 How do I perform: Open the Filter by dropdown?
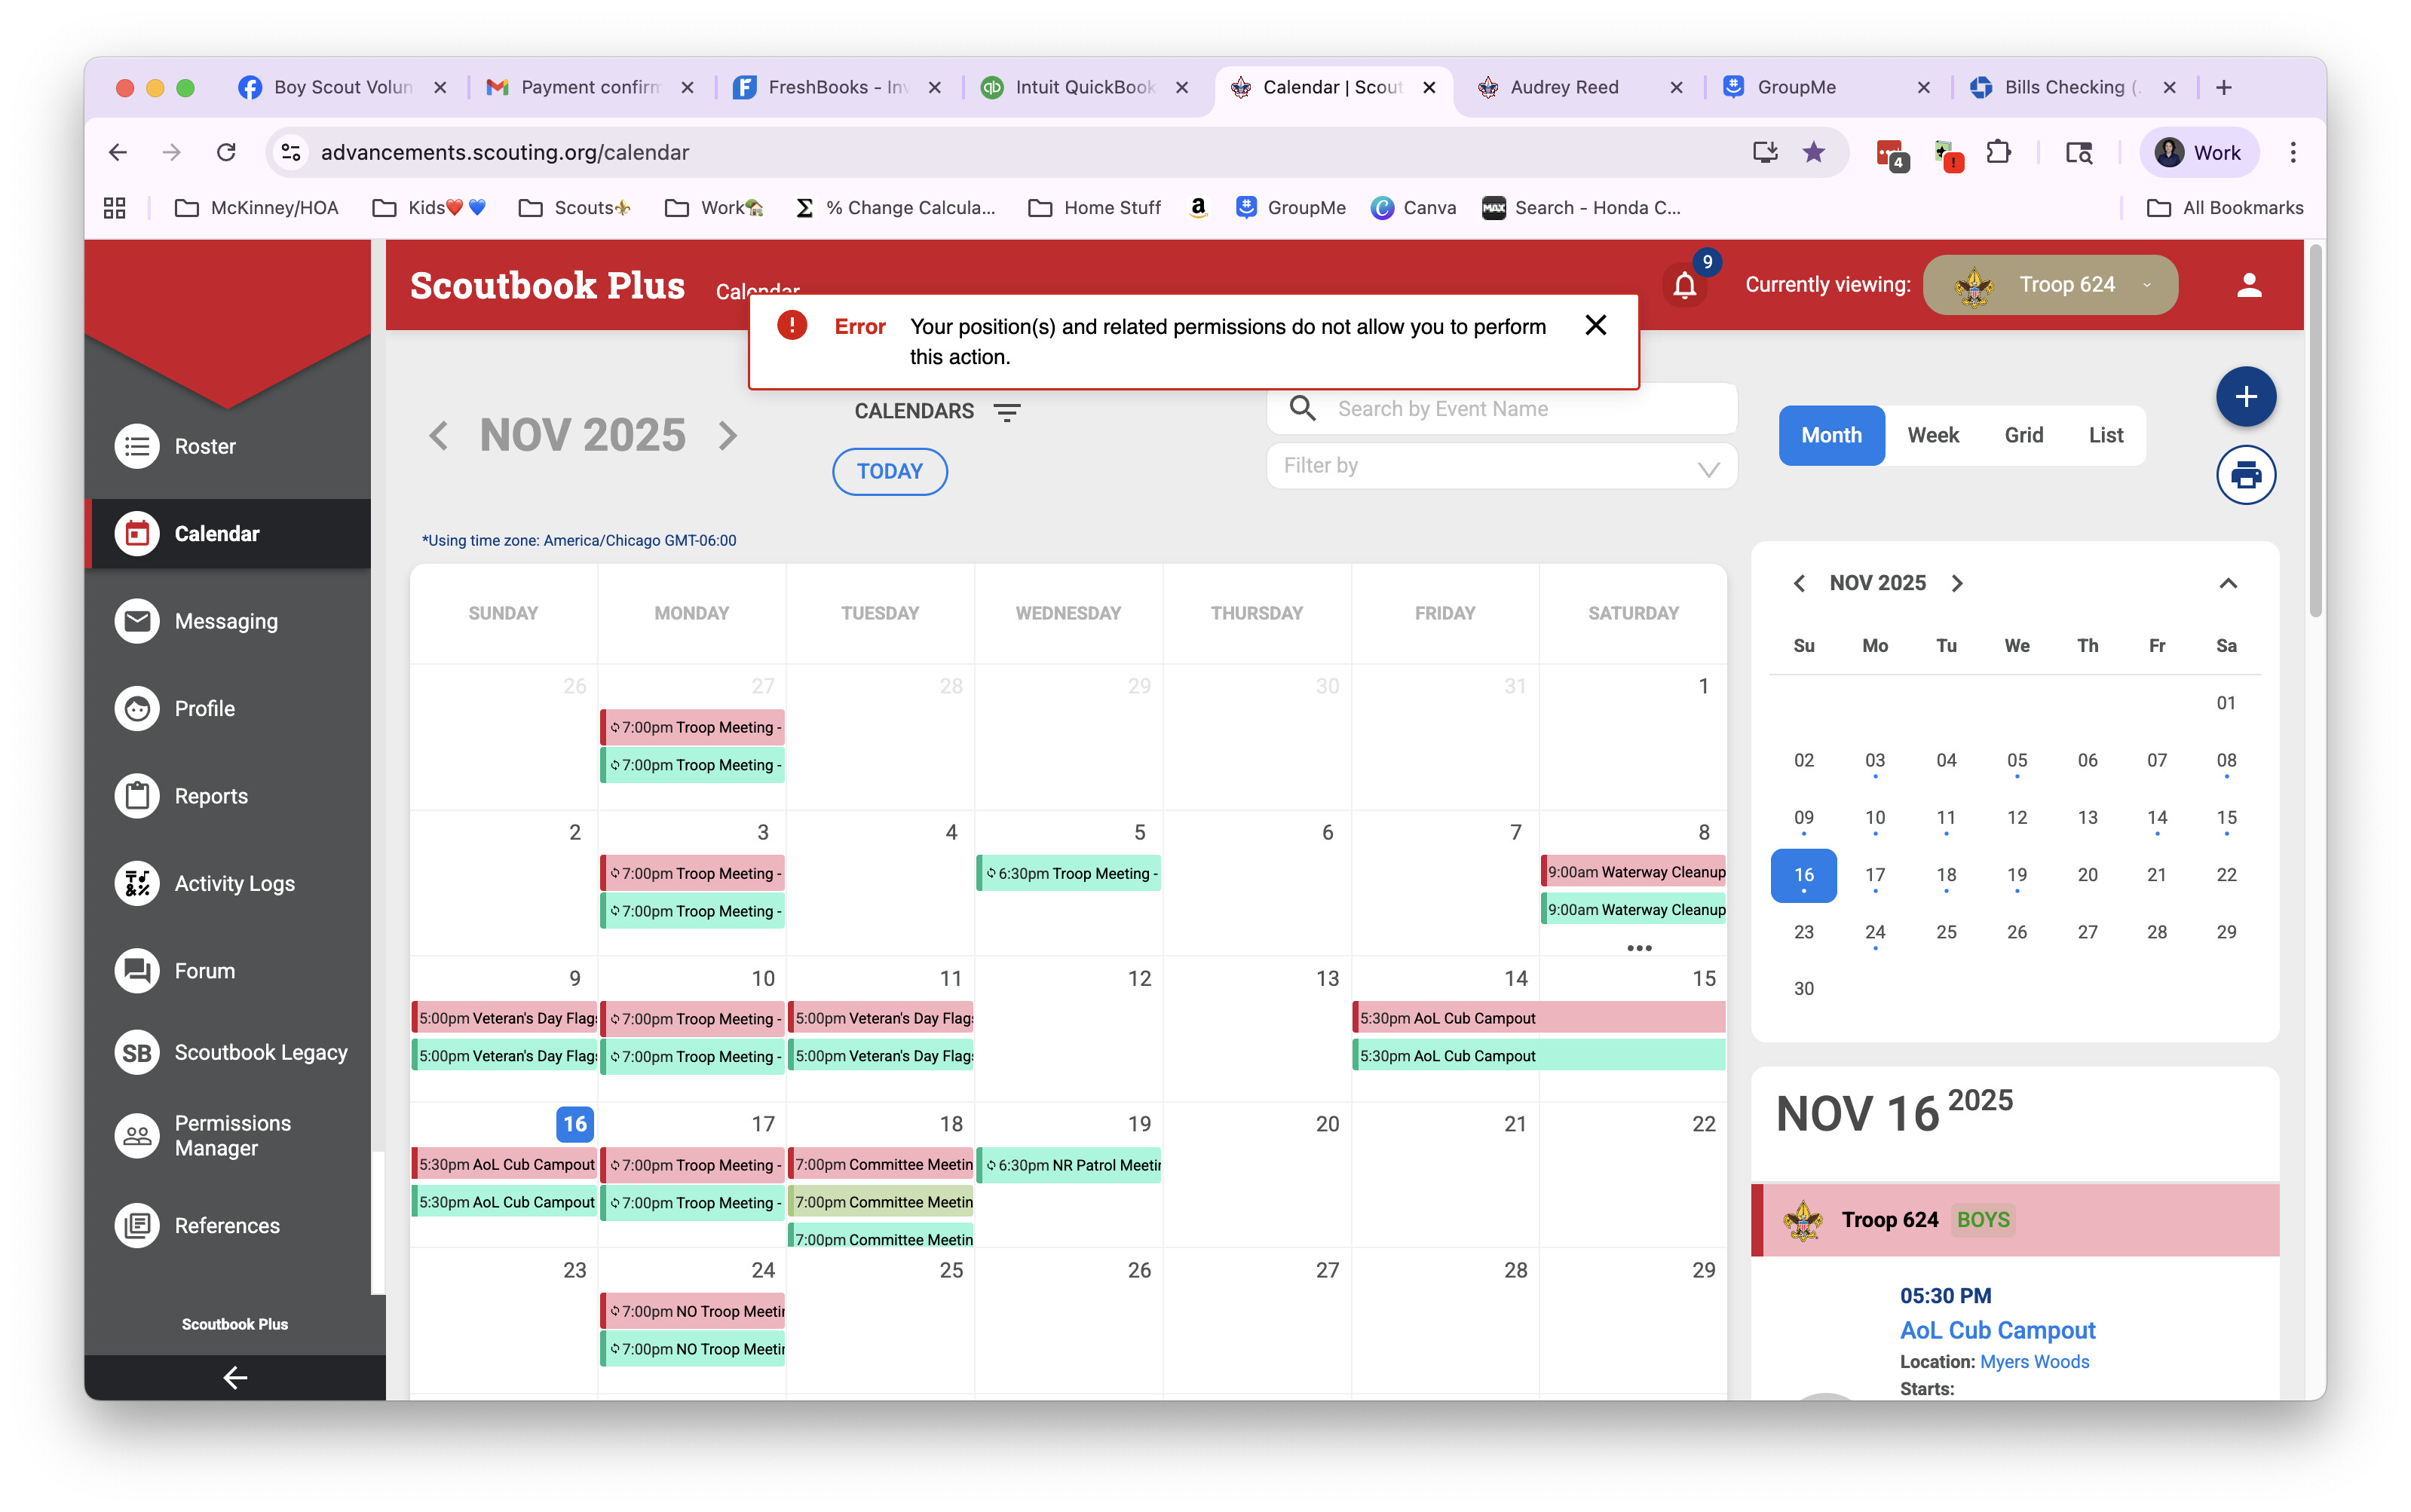point(1500,466)
